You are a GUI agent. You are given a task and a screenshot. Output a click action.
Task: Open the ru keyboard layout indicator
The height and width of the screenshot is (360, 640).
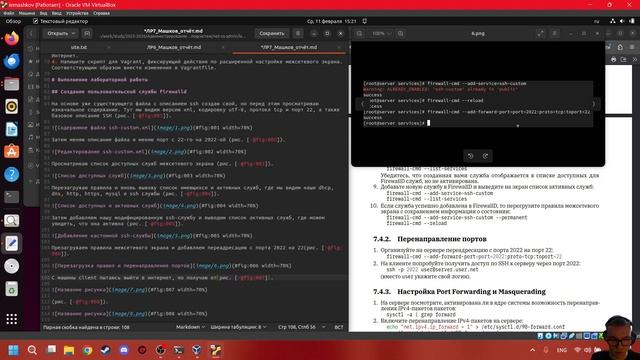click(596, 21)
